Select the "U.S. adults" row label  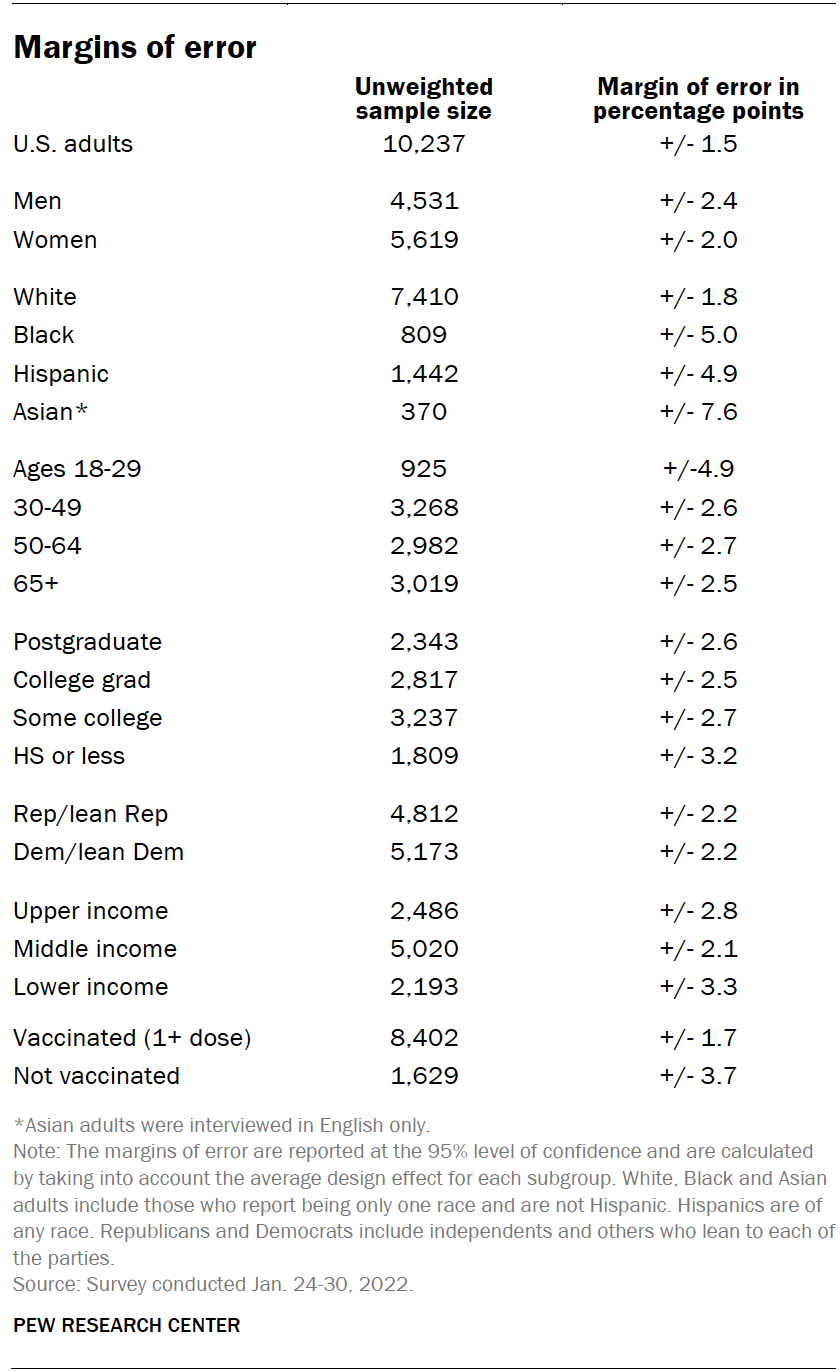click(x=73, y=144)
